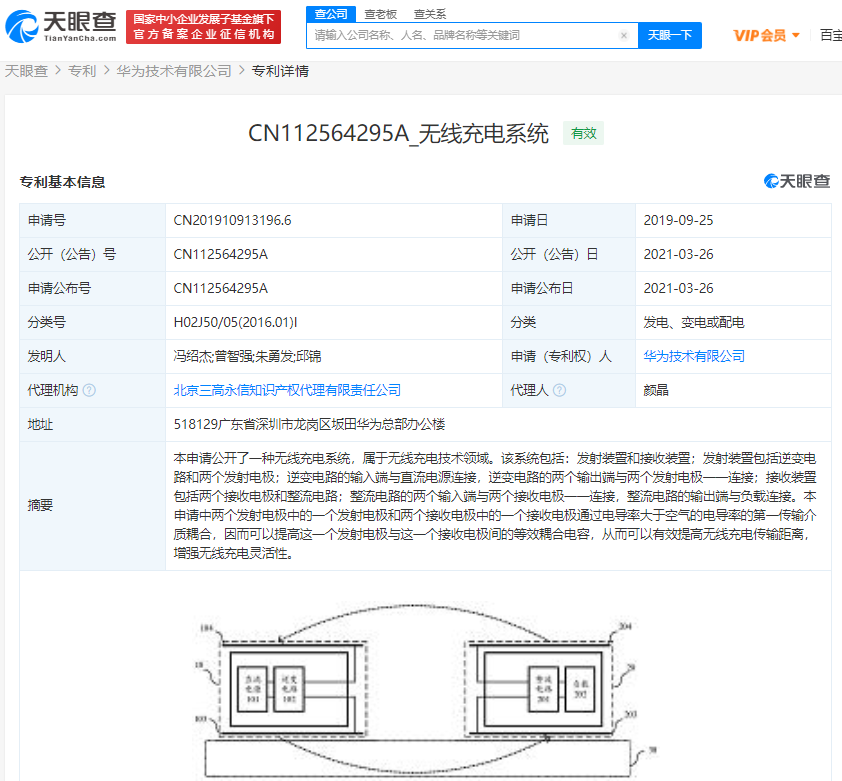Click the 百宝 item in top navigation

(x=830, y=35)
